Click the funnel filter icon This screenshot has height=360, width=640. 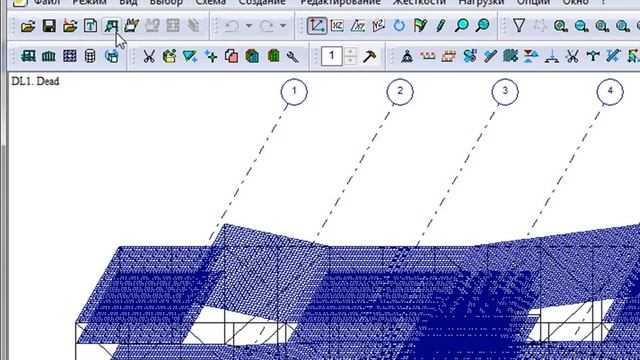519,26
